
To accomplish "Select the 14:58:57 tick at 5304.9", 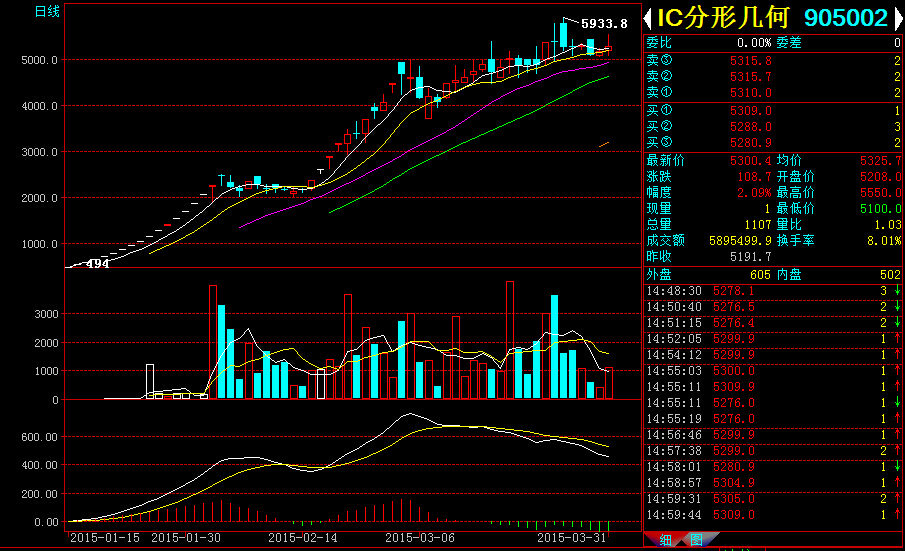I will click(773, 483).
